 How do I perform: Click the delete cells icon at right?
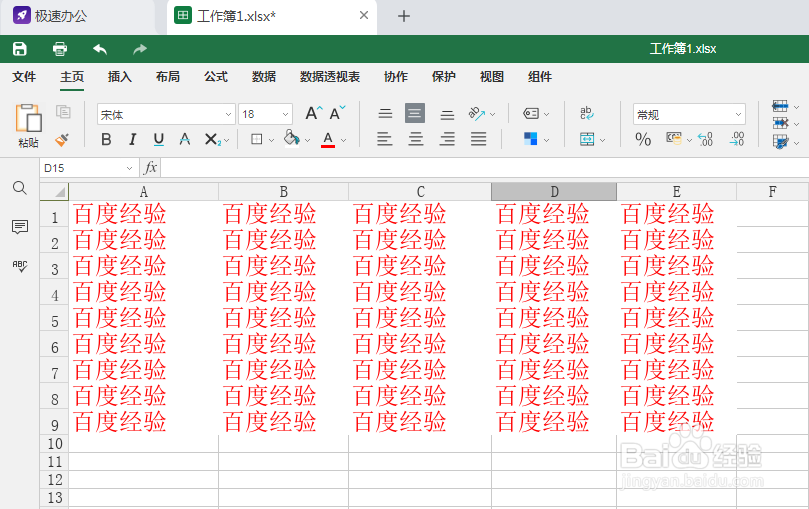(x=780, y=123)
